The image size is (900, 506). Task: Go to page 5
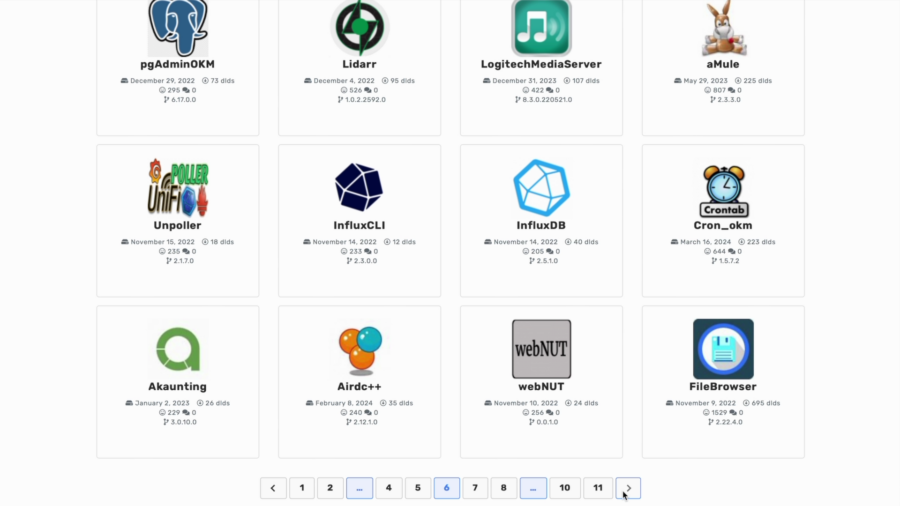coord(418,488)
